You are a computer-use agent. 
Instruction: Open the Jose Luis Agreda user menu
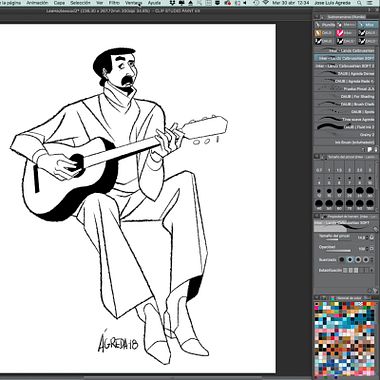[332, 3]
